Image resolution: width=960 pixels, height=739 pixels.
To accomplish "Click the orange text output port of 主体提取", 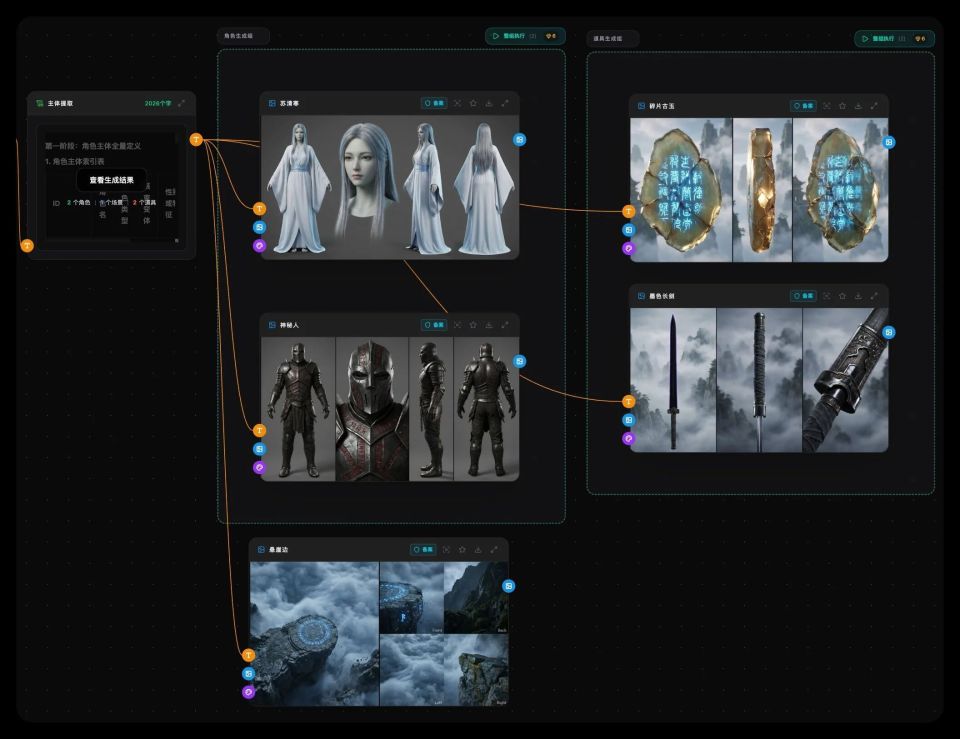I will point(196,140).
